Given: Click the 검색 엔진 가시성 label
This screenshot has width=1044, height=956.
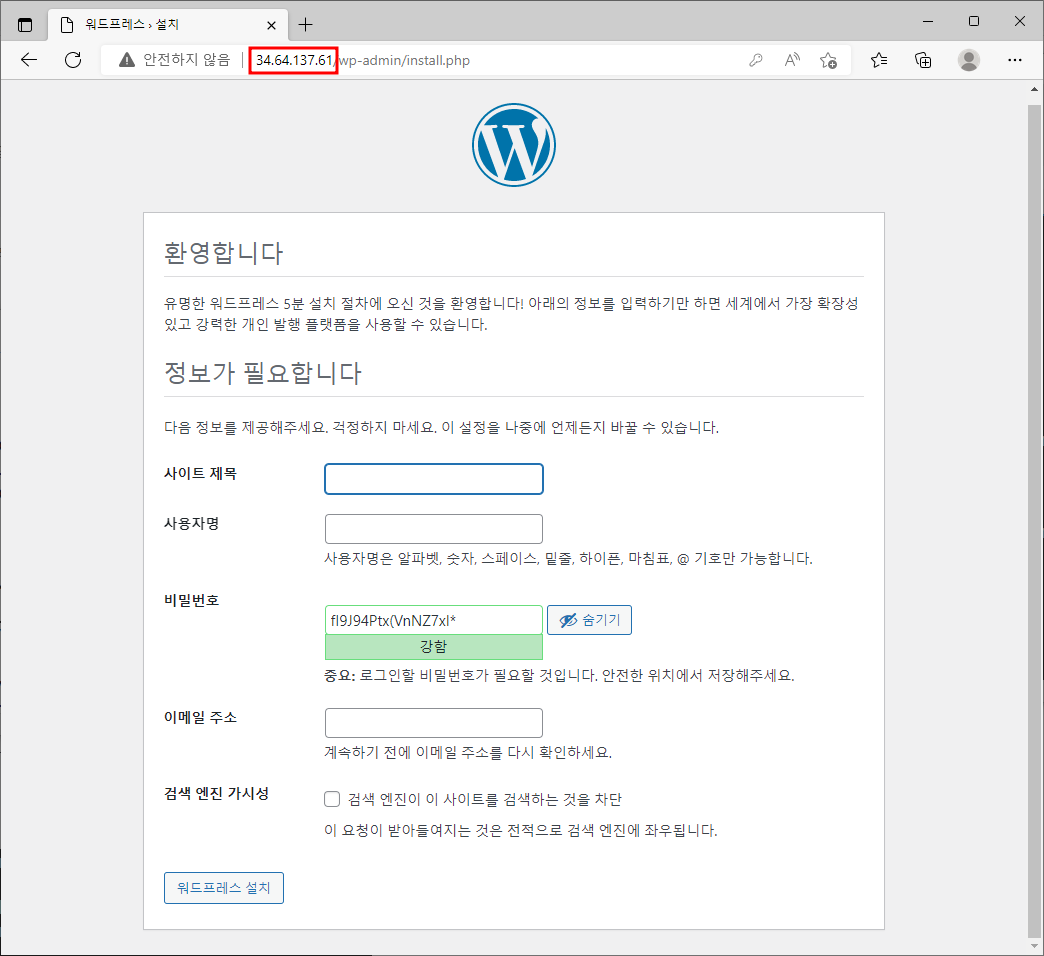Looking at the screenshot, I should click(x=216, y=793).
